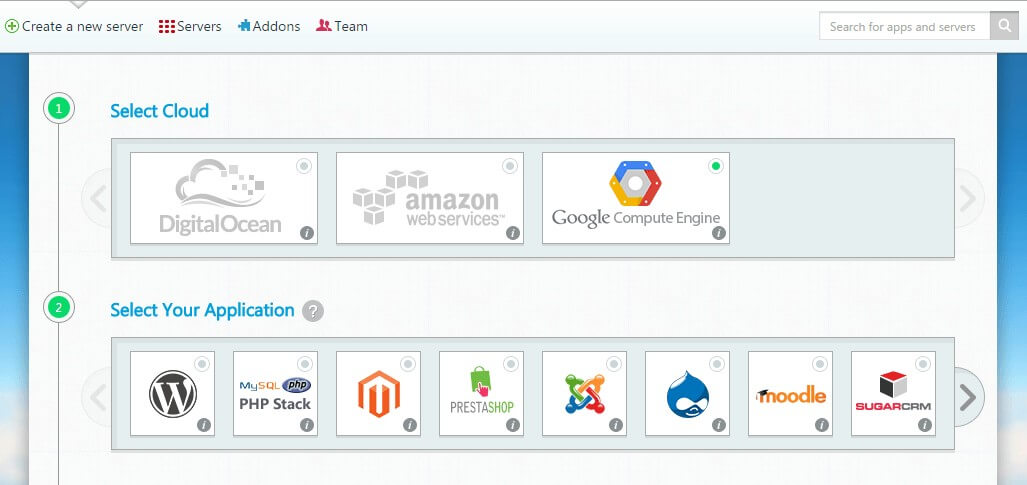Viewport: 1027px width, 485px height.
Task: Click the magnifier search button
Action: (1004, 27)
